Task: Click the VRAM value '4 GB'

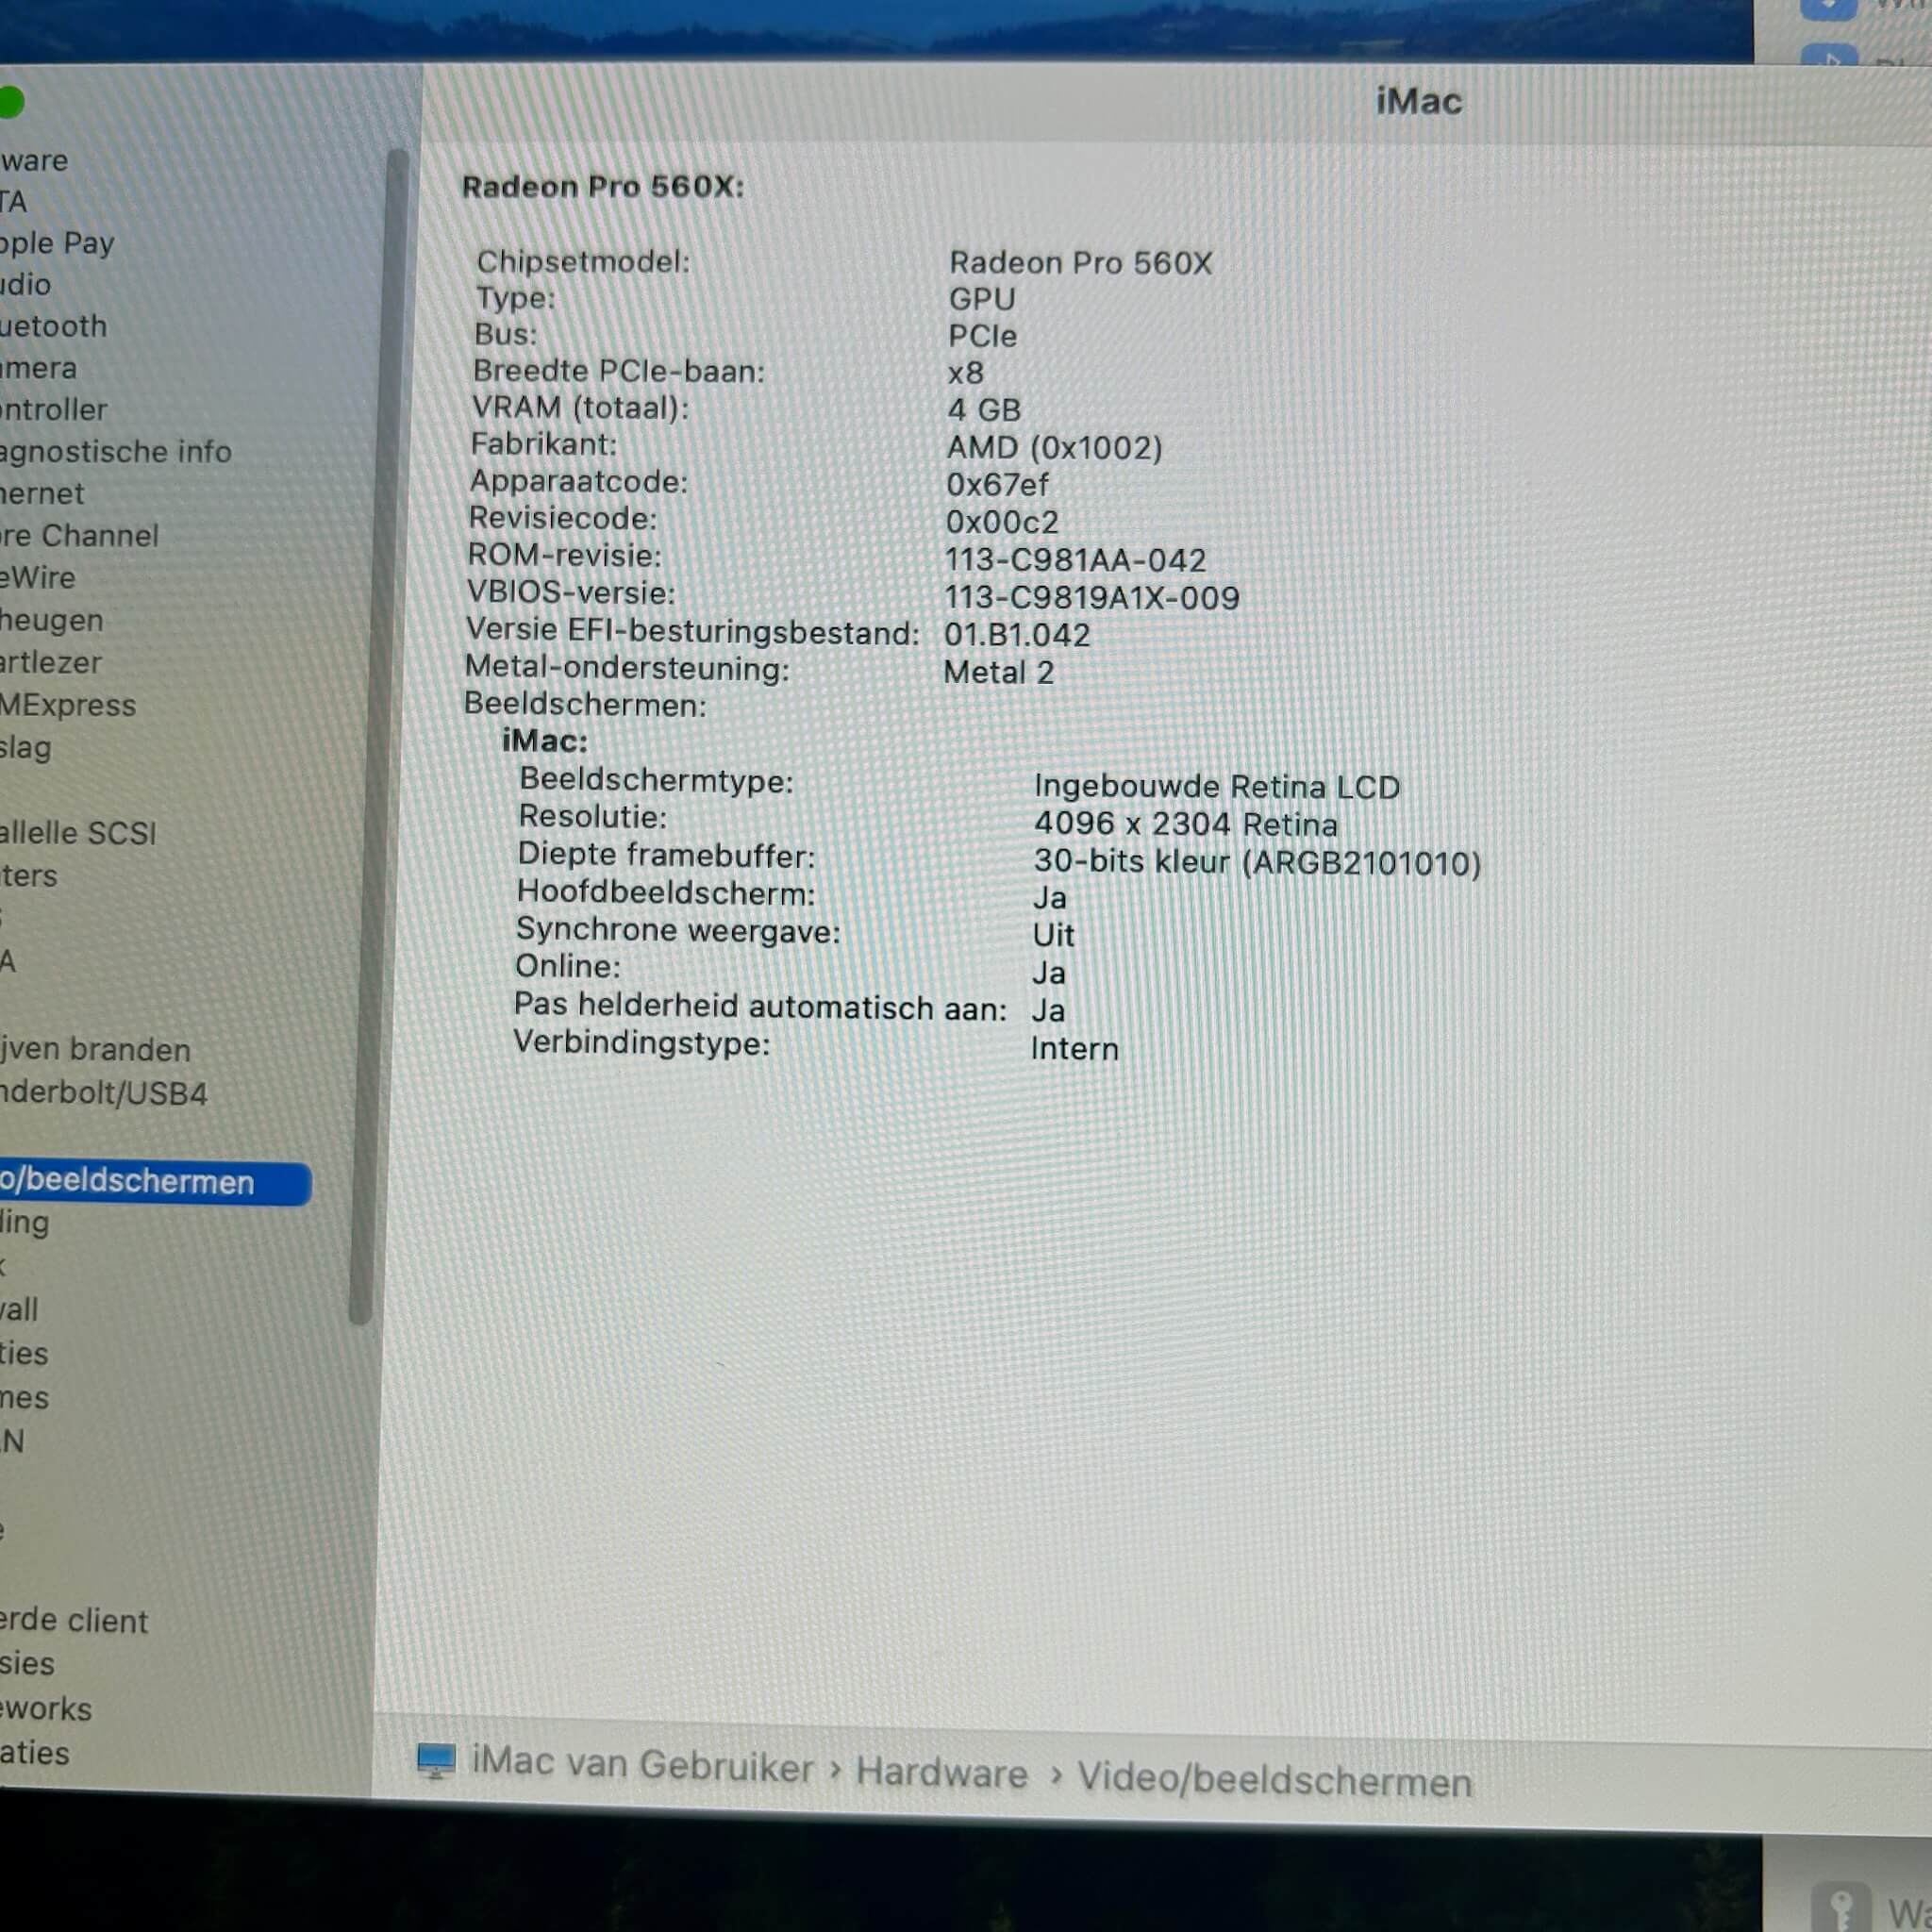Action: [x=984, y=410]
